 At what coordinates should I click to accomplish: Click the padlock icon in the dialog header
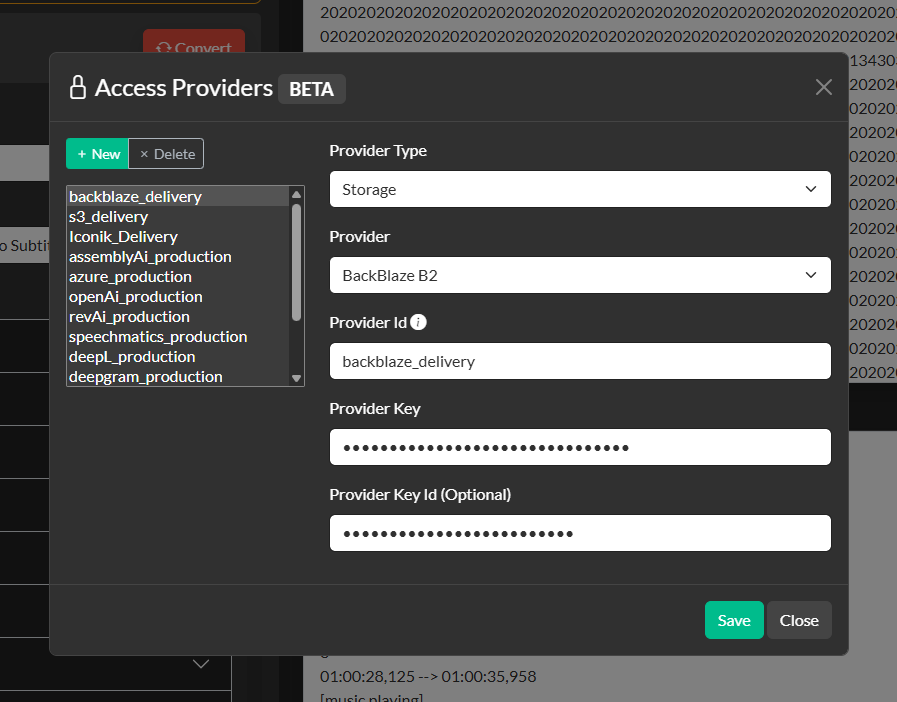point(78,87)
